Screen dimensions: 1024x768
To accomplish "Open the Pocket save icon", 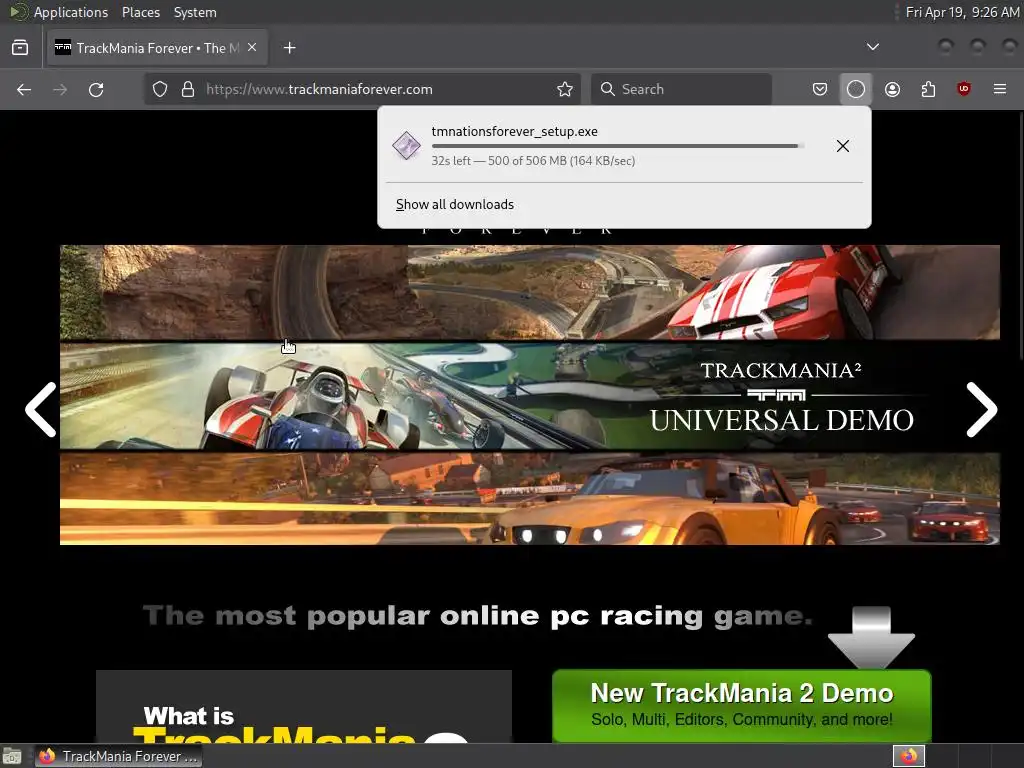I will pyautogui.click(x=820, y=89).
